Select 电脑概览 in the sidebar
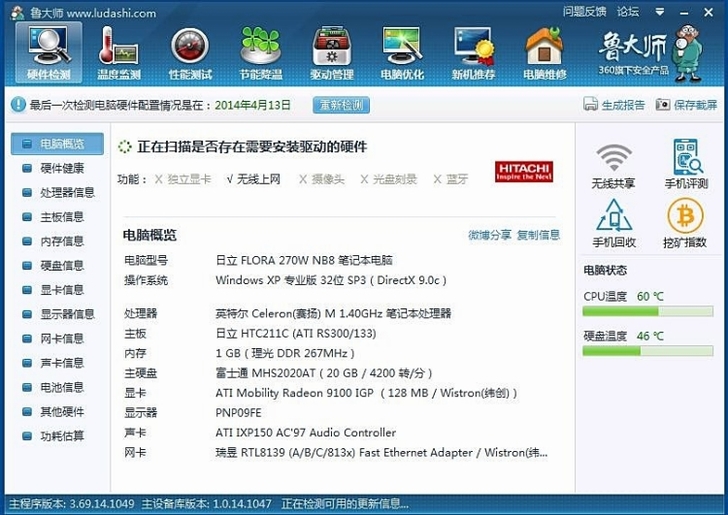This screenshot has width=728, height=515. 57,143
